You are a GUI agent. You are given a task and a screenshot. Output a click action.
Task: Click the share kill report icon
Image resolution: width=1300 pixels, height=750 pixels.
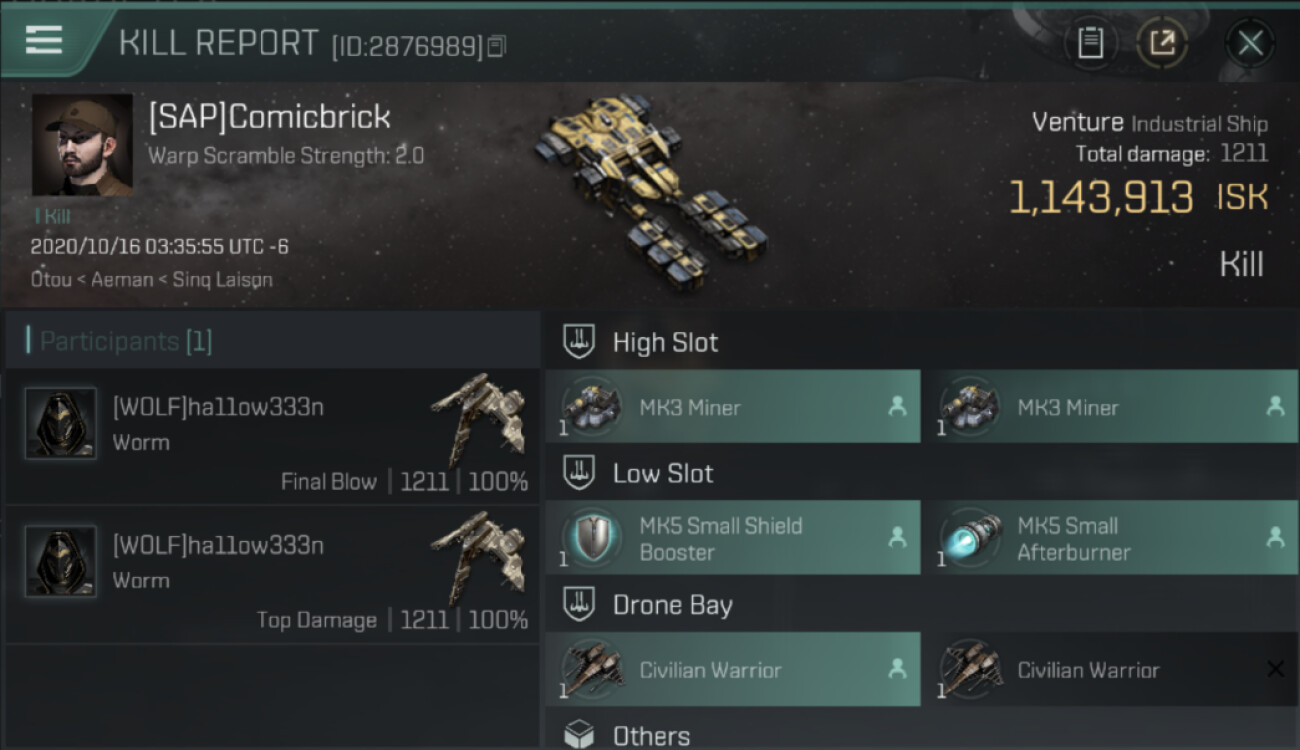click(x=1162, y=43)
